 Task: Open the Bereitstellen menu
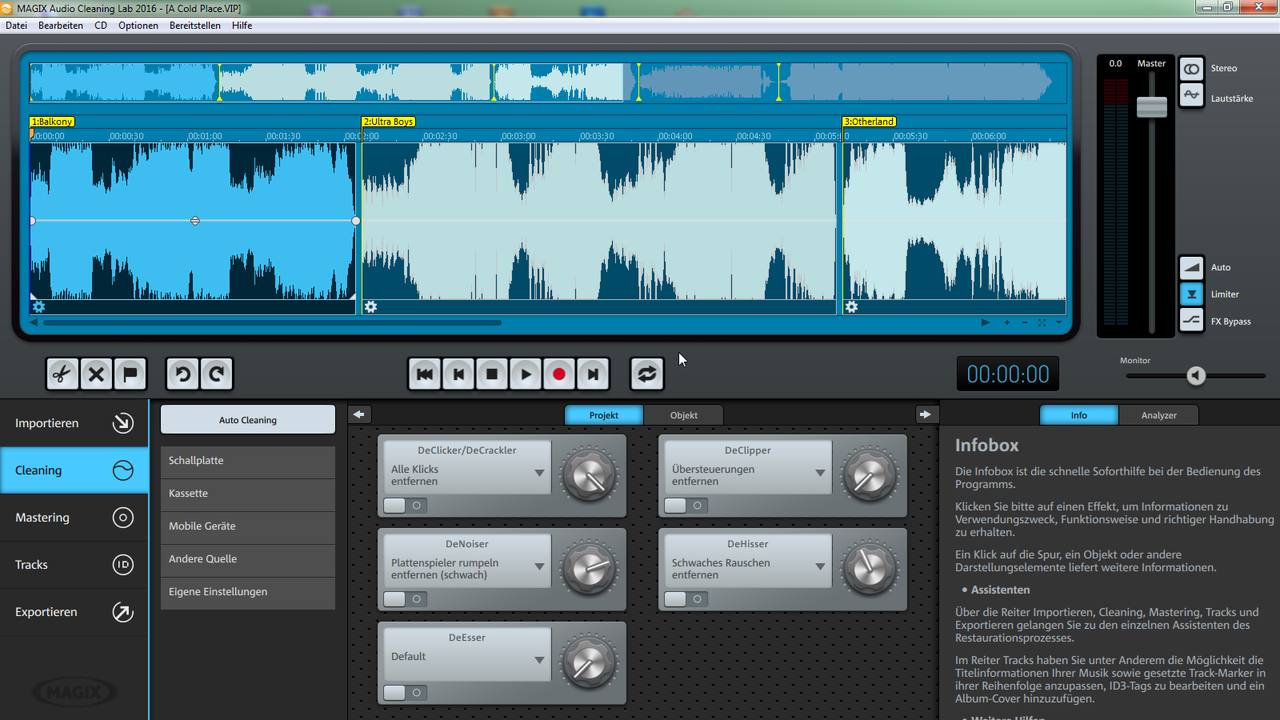195,25
